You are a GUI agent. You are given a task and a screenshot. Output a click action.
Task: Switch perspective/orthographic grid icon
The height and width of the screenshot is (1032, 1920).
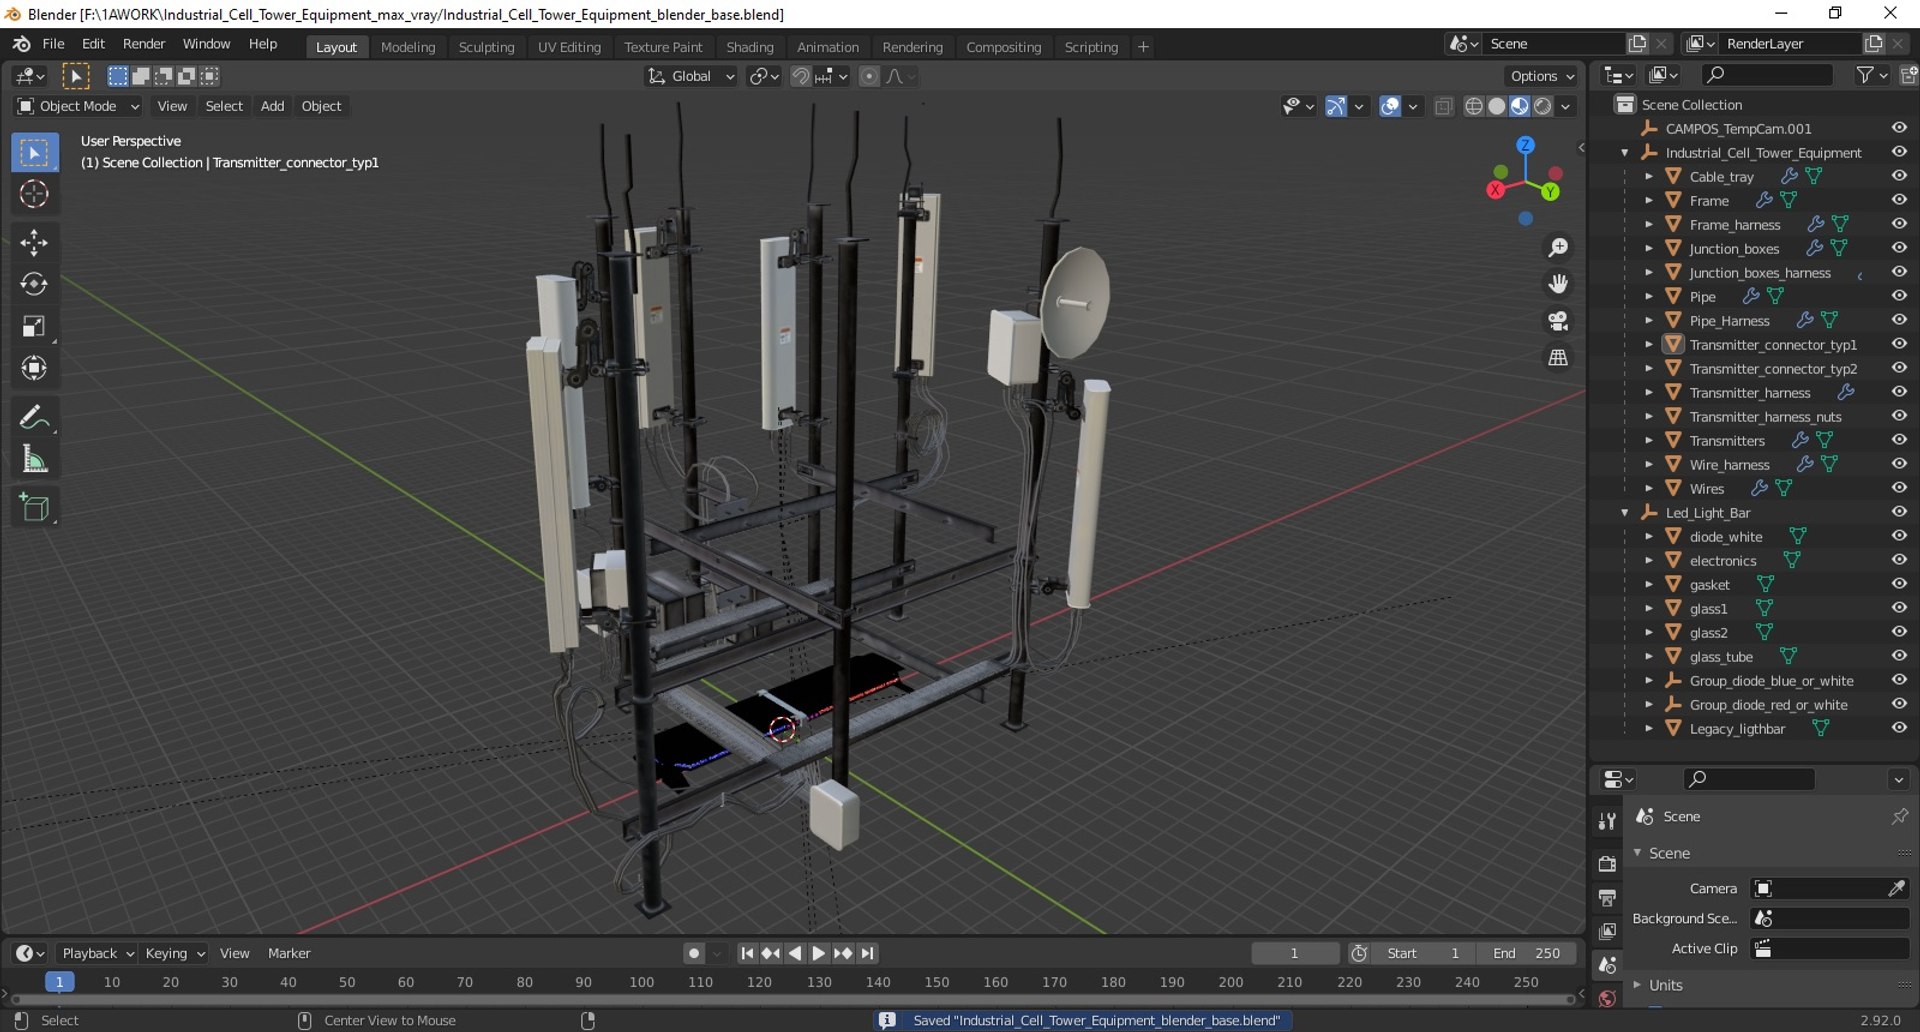[x=1558, y=358]
